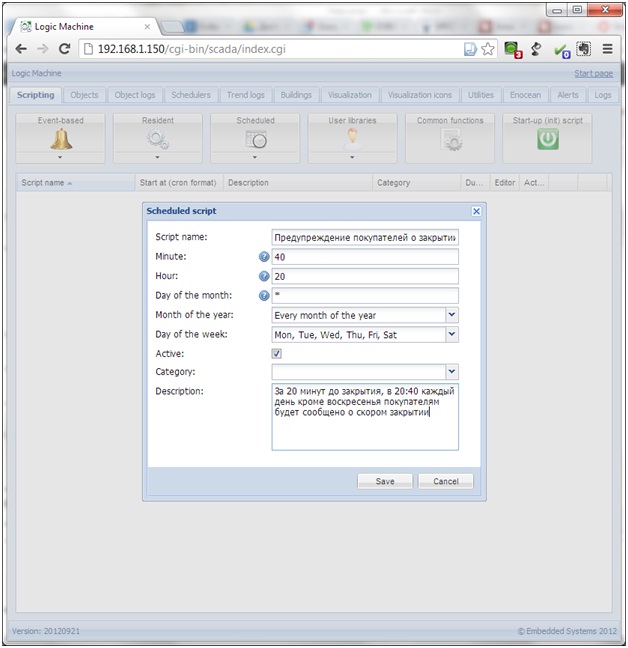This screenshot has width=628, height=648.
Task: Expand the Event-based dropdown arrow
Action: 60,157
